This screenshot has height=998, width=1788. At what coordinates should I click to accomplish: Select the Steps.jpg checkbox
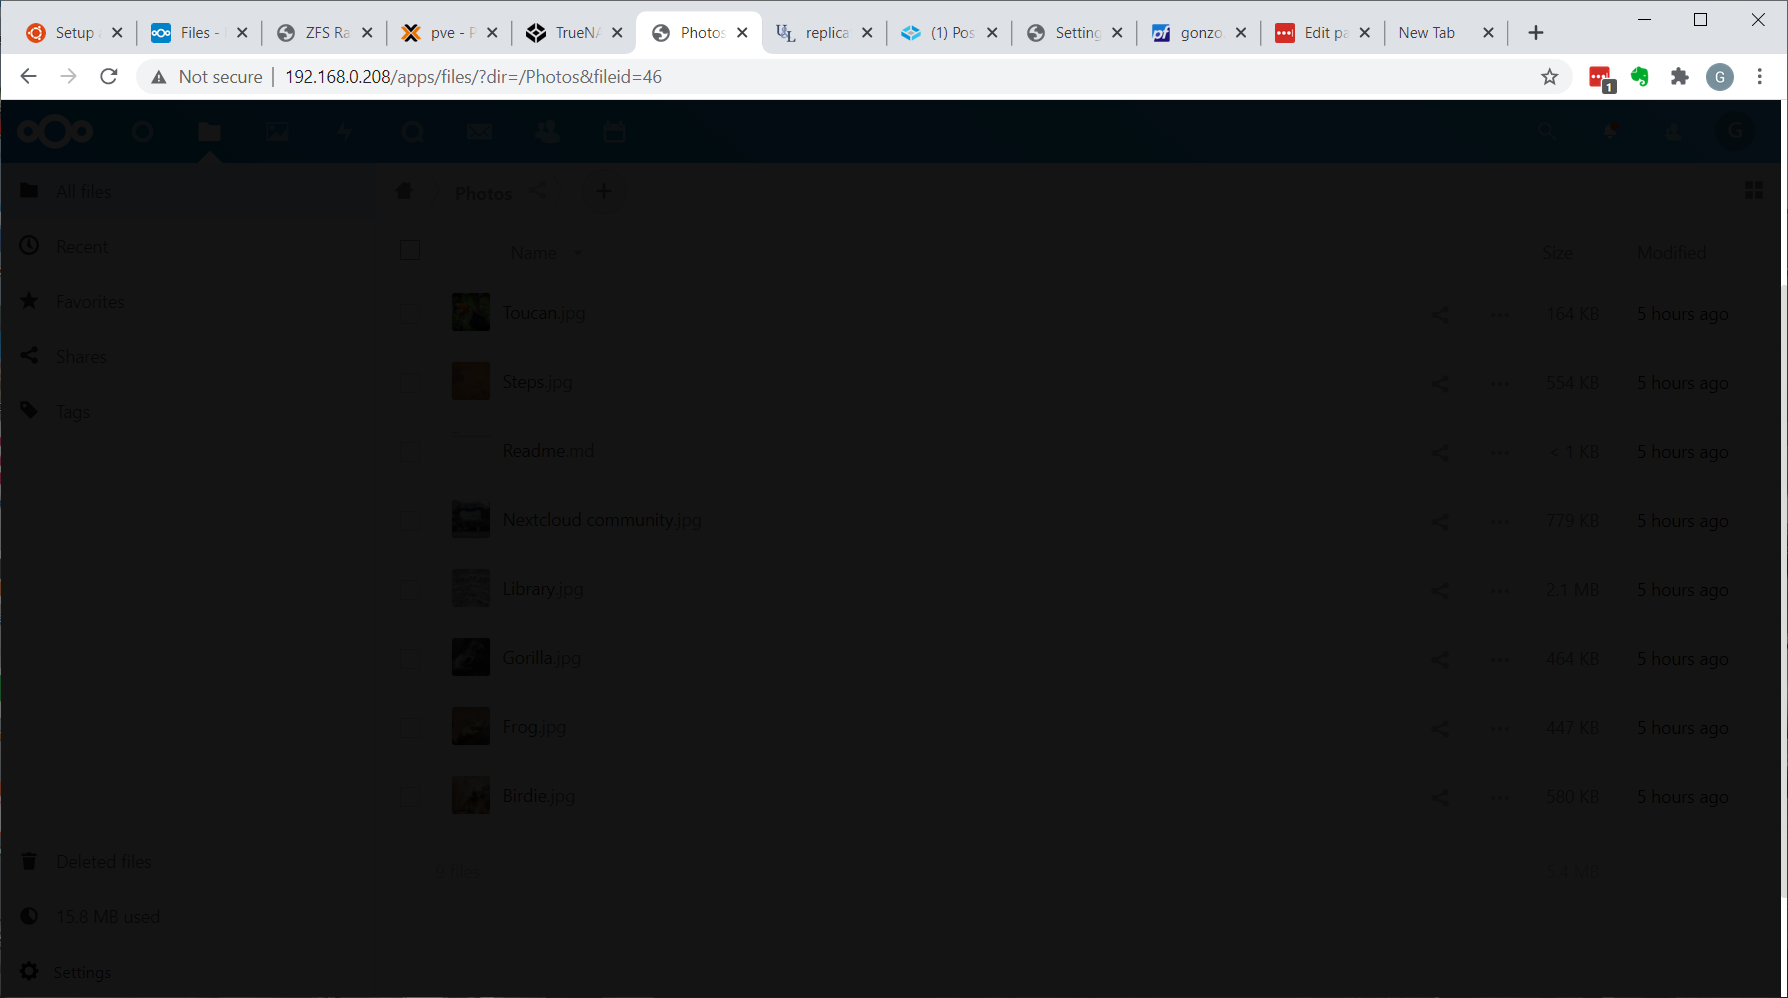410,383
